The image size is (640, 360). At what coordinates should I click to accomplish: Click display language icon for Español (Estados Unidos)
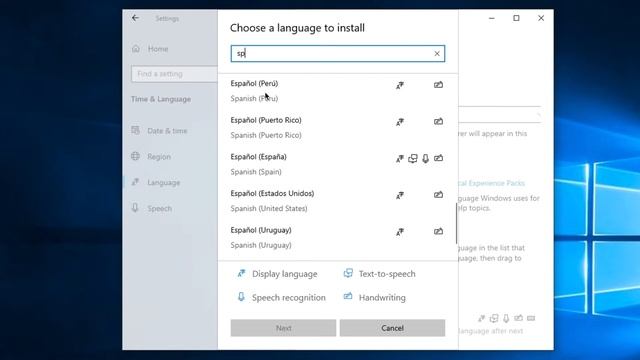(x=400, y=195)
